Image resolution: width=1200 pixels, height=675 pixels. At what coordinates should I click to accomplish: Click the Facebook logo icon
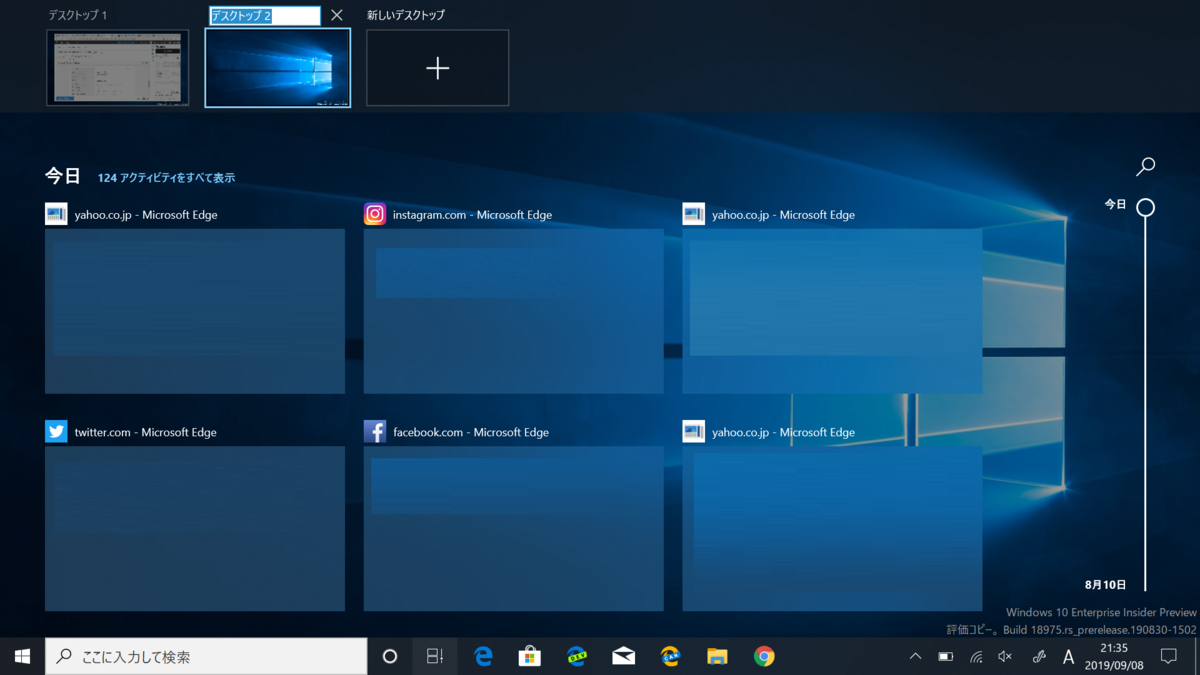[375, 431]
